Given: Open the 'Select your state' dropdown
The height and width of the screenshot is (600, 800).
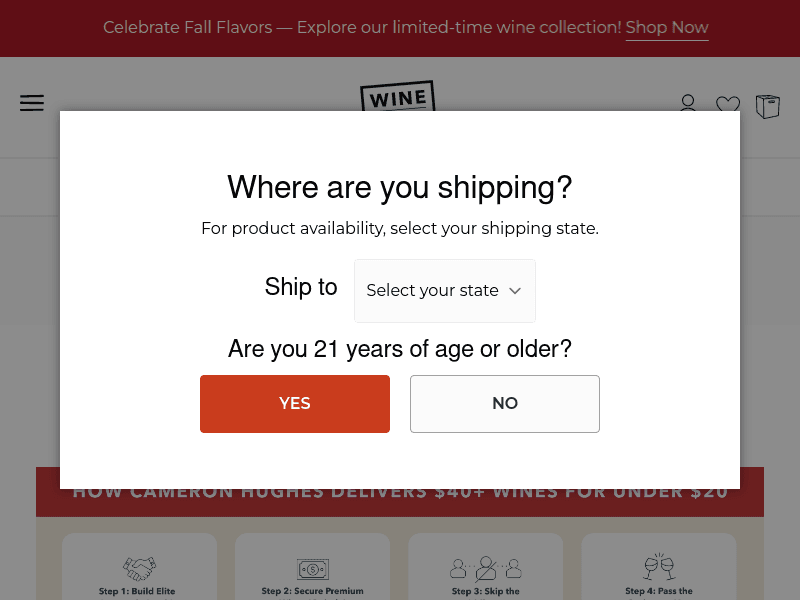Looking at the screenshot, I should (x=444, y=291).
